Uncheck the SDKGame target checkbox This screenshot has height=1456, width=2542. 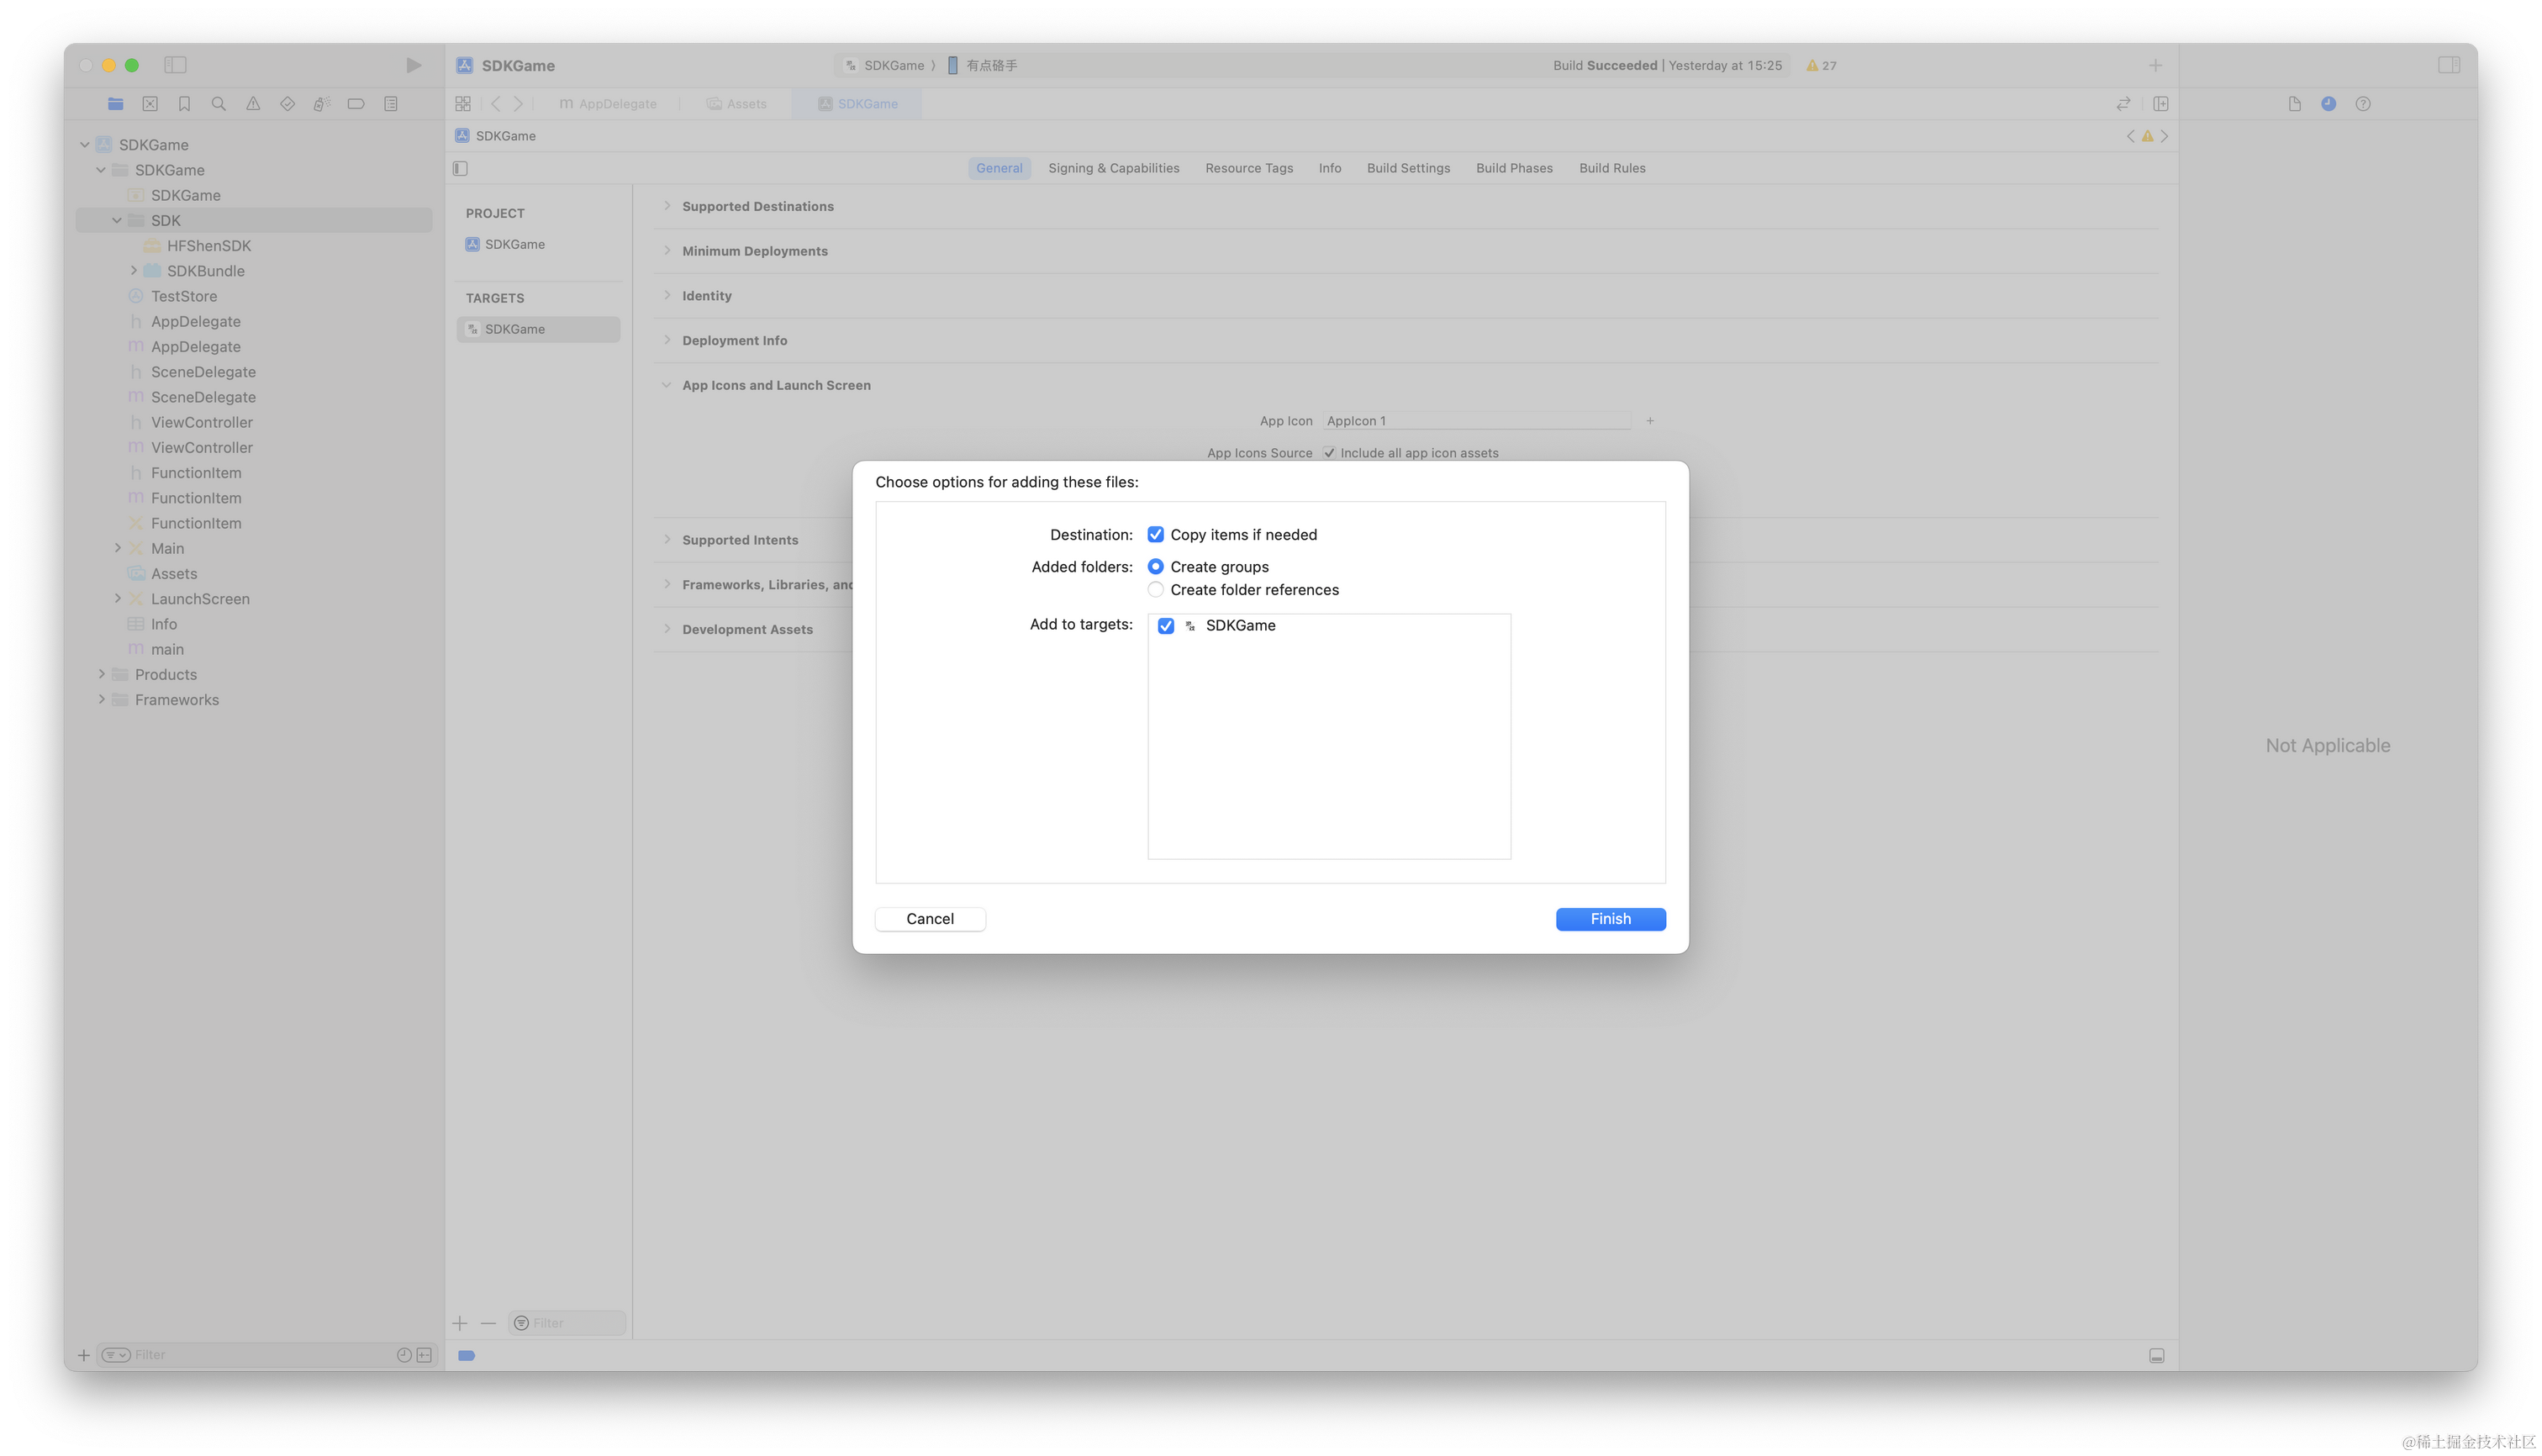point(1166,626)
